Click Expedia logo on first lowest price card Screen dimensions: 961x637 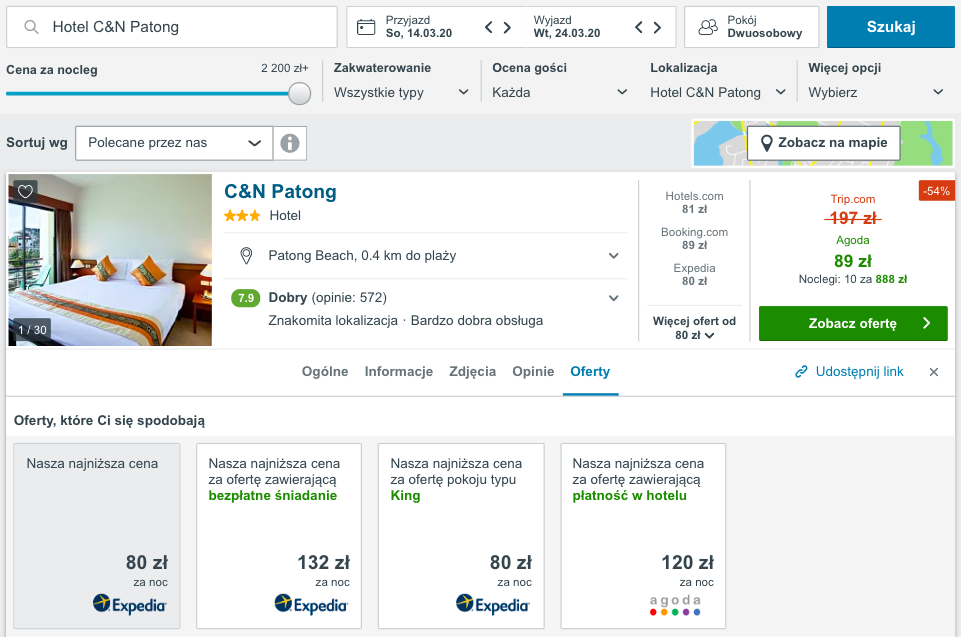(129, 605)
